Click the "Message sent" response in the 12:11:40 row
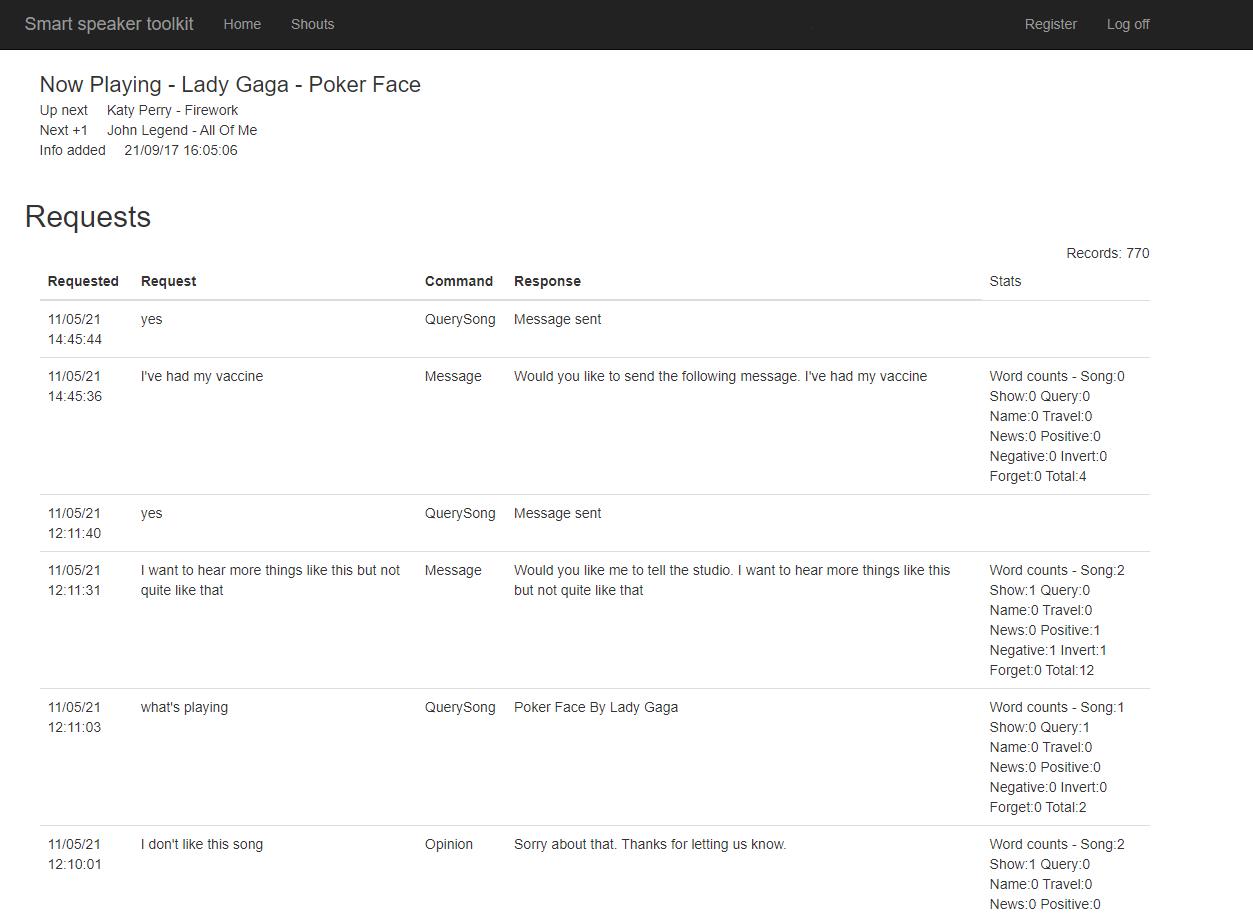Viewport: 1253px width, 918px height. pos(557,513)
